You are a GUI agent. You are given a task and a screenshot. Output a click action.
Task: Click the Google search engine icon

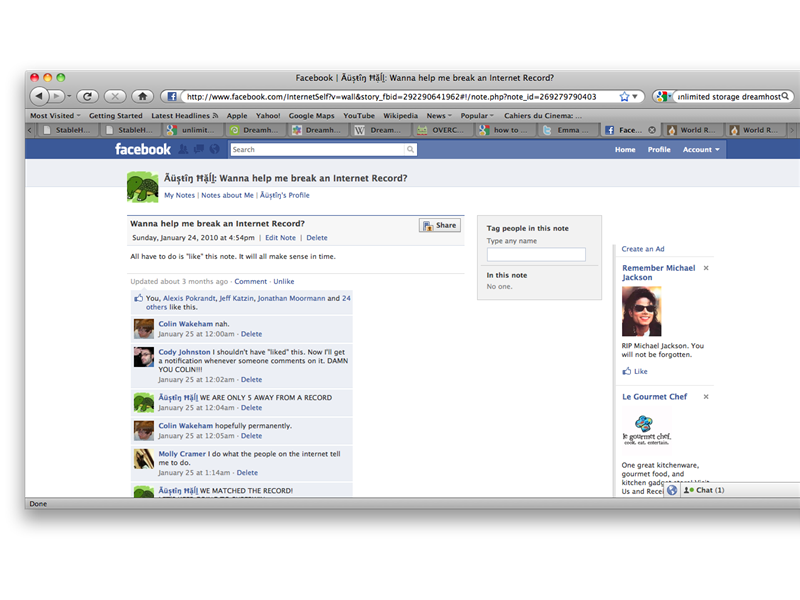[662, 96]
